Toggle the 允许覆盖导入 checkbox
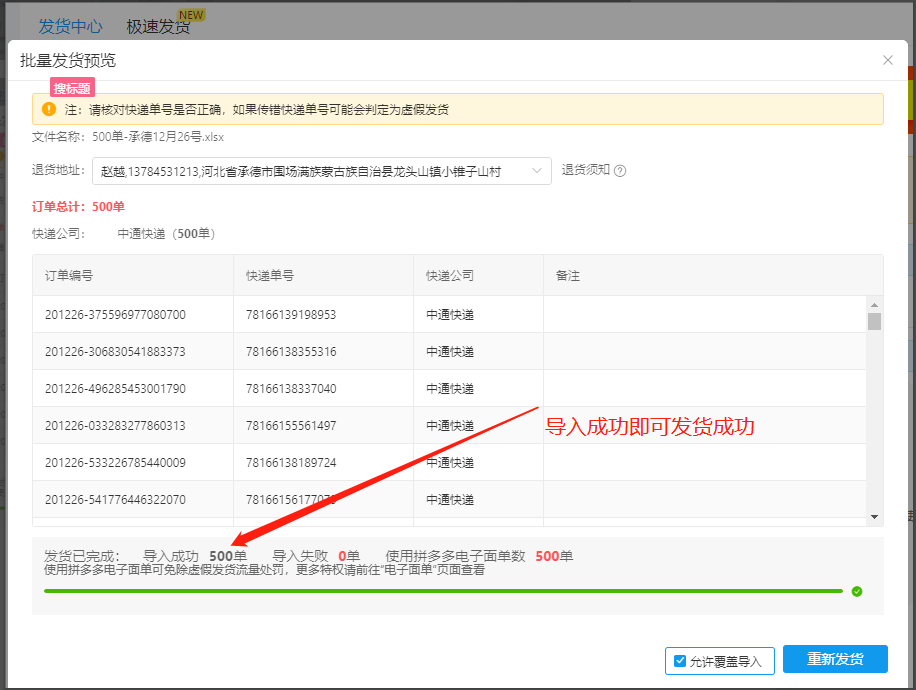The height and width of the screenshot is (690, 916). [x=680, y=661]
